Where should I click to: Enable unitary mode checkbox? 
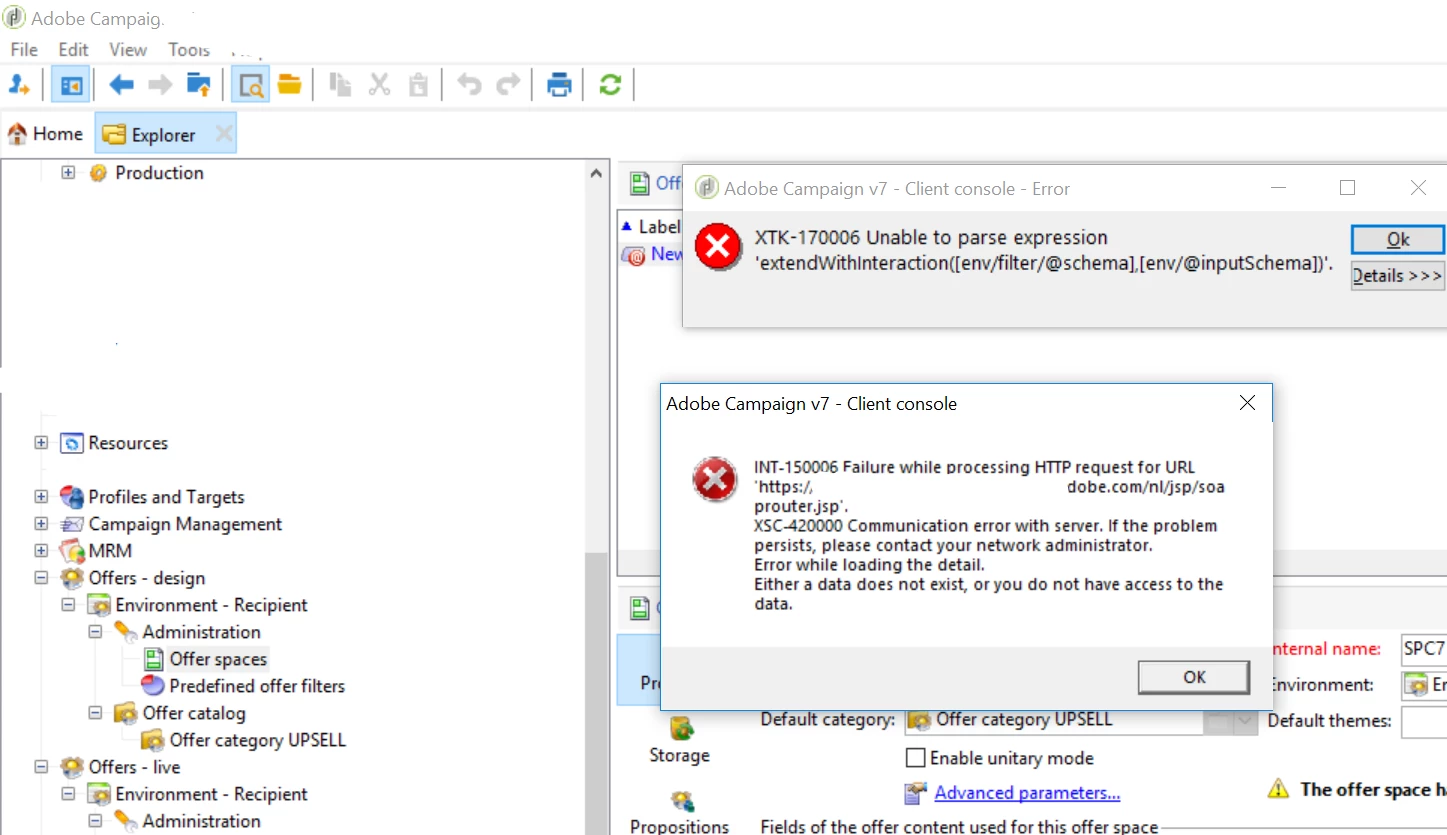915,758
